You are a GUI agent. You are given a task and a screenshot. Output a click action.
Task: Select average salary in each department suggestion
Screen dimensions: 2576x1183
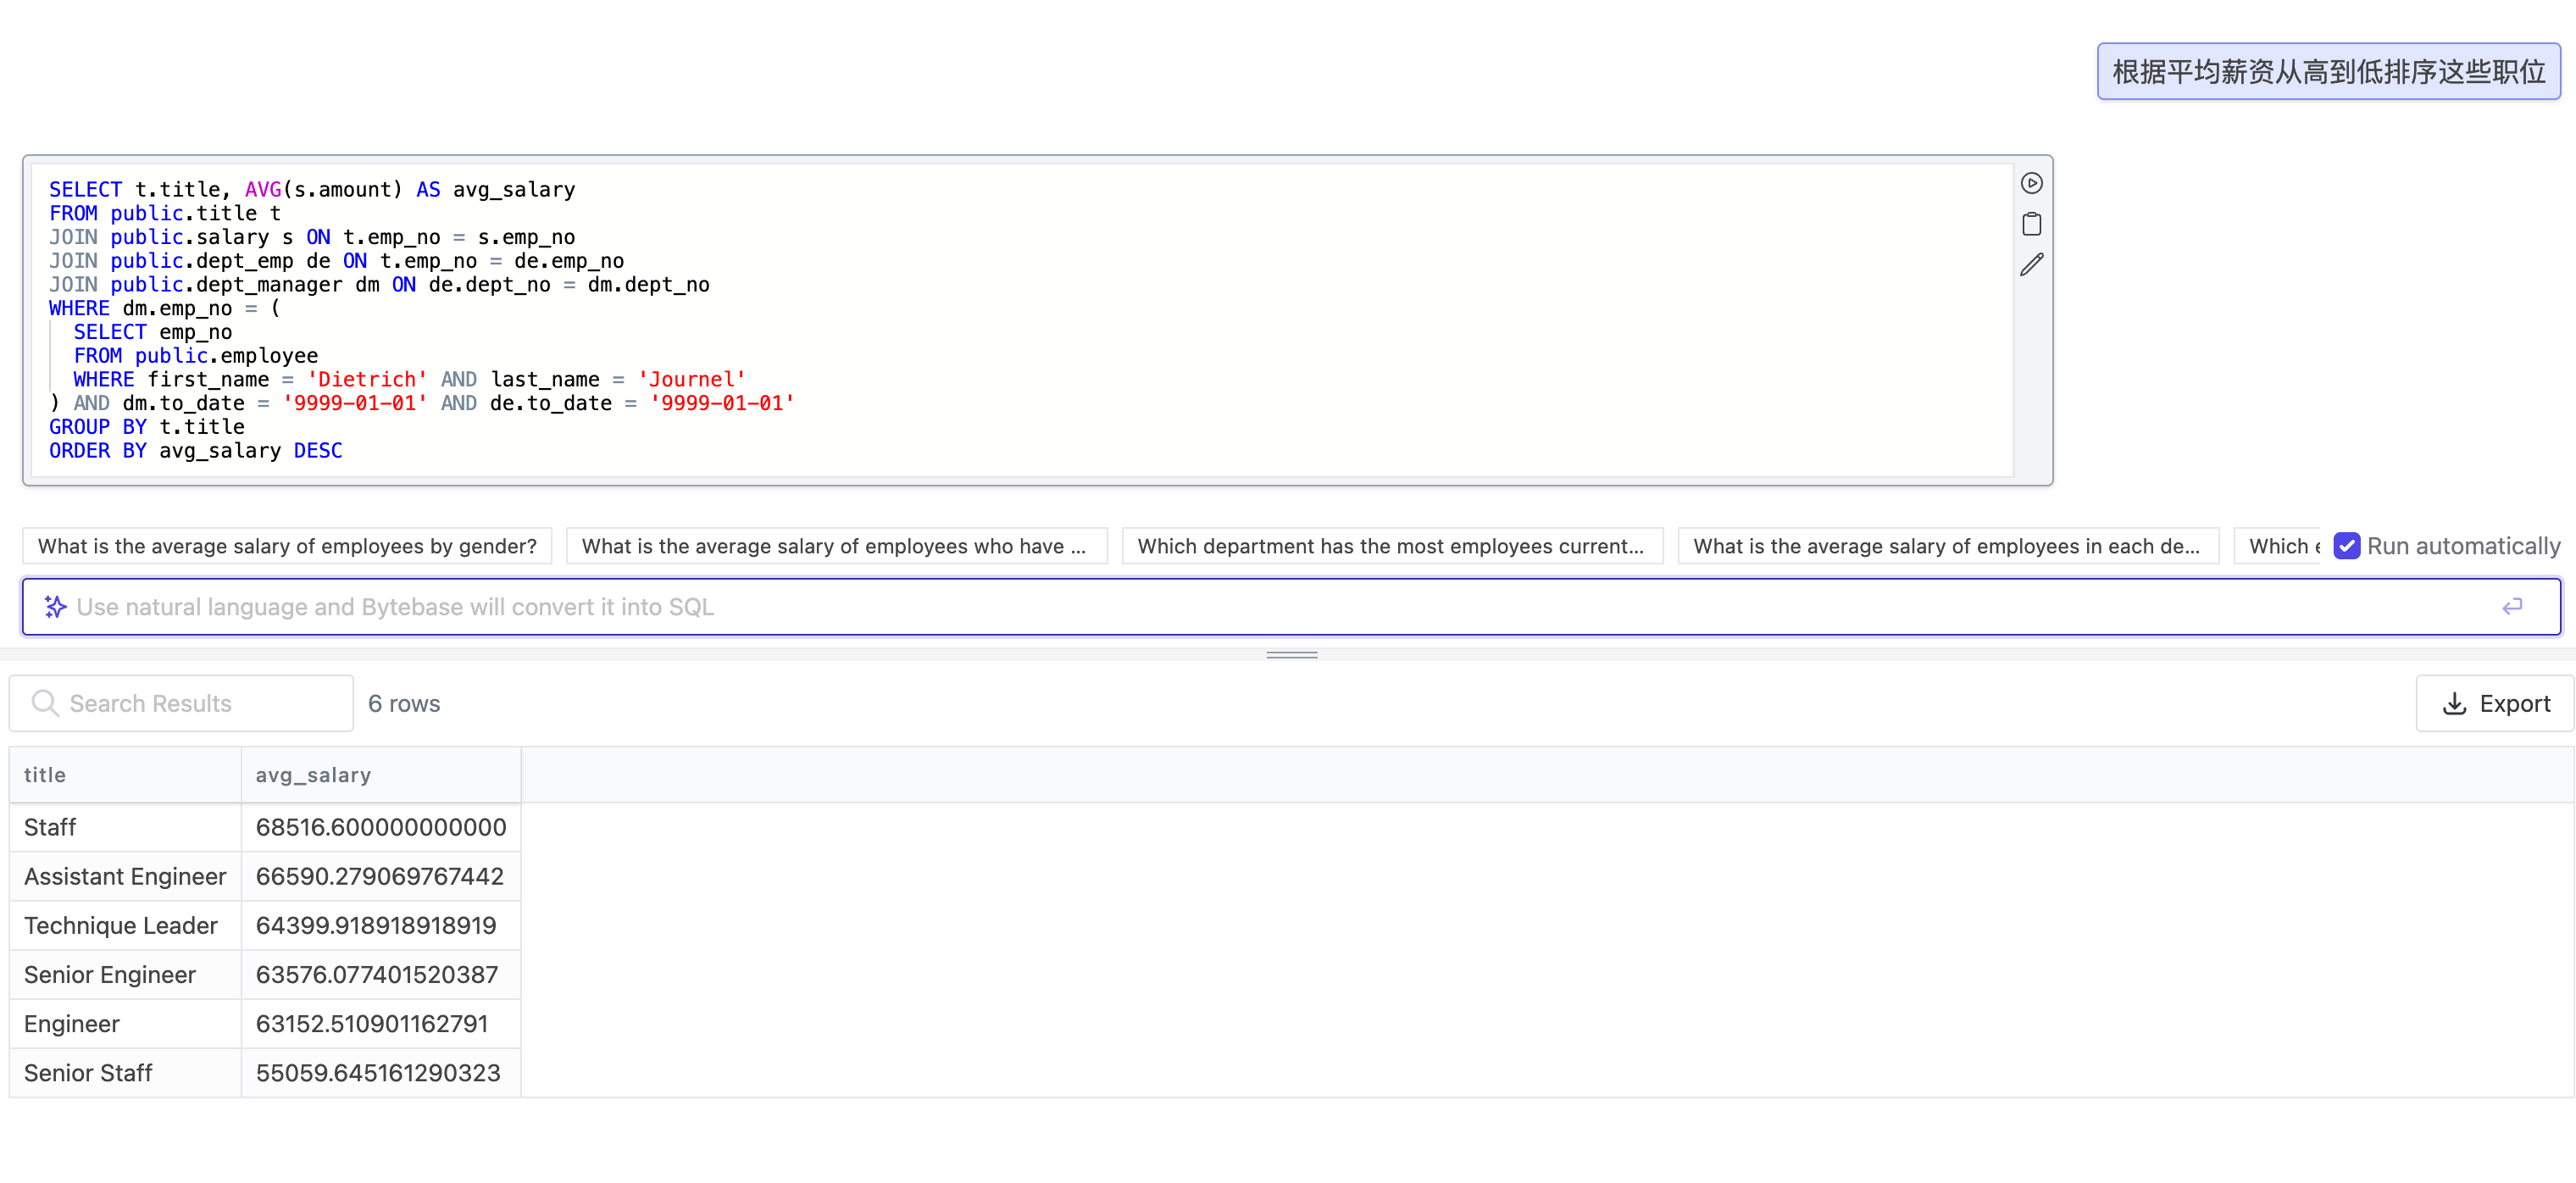1946,546
